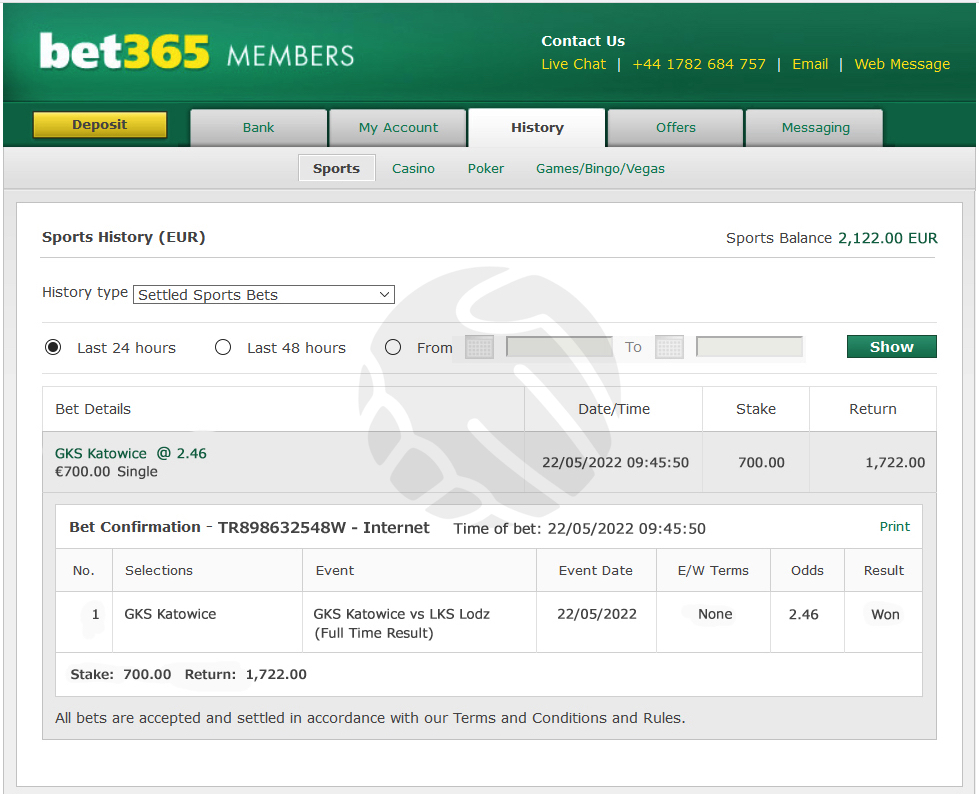Select the Last 24 hours option

tap(53, 347)
